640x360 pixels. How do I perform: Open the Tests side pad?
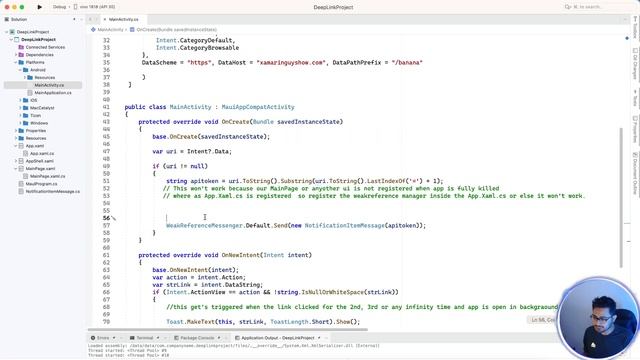pyautogui.click(x=635, y=98)
